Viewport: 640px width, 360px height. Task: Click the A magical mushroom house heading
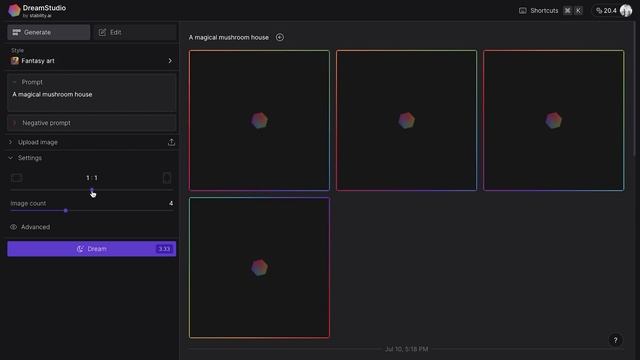pos(229,37)
